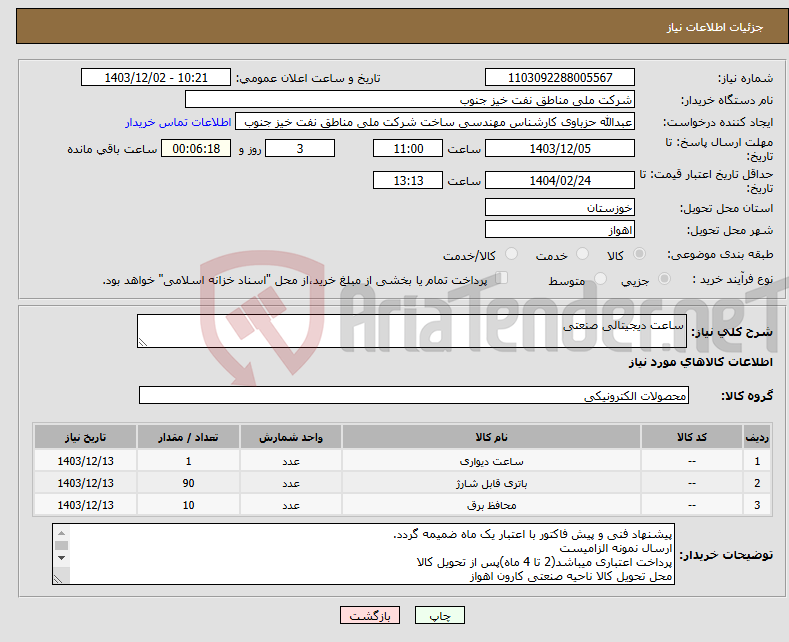Select the متوسط purchase type radio
The height and width of the screenshot is (642, 789).
[600, 279]
